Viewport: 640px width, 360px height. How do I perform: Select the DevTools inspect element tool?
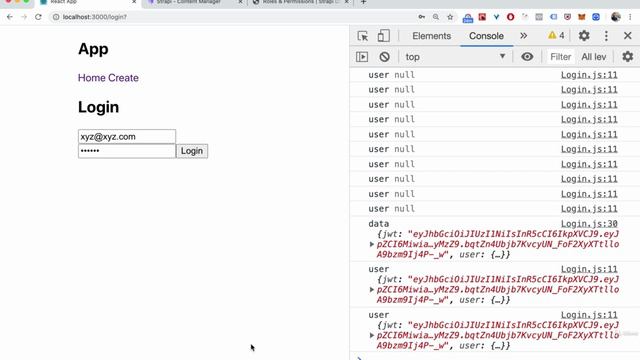coord(362,36)
